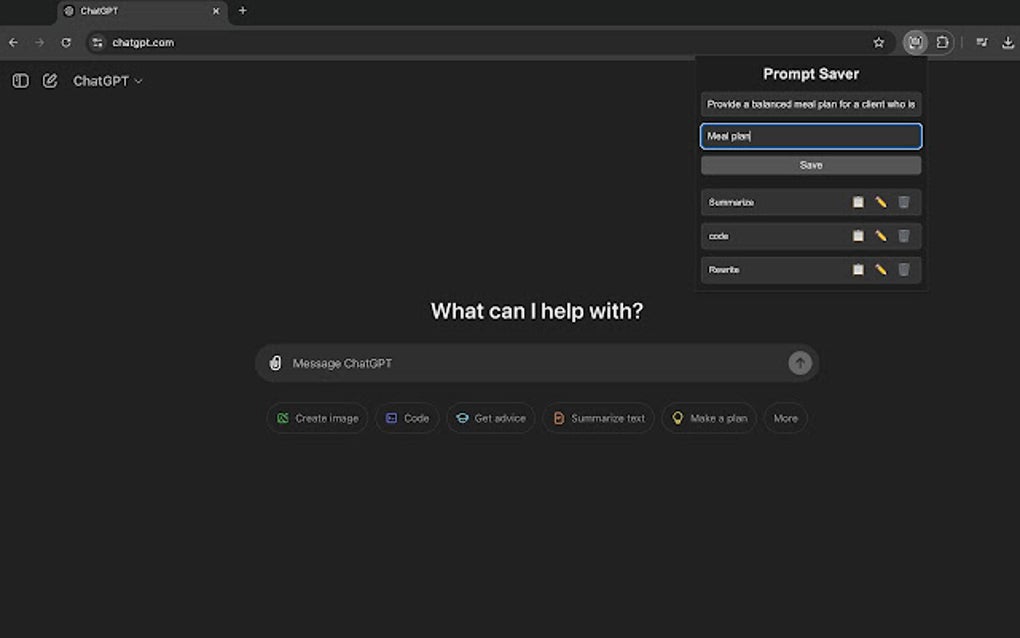
Task: Open a new browser tab
Action: (x=242, y=11)
